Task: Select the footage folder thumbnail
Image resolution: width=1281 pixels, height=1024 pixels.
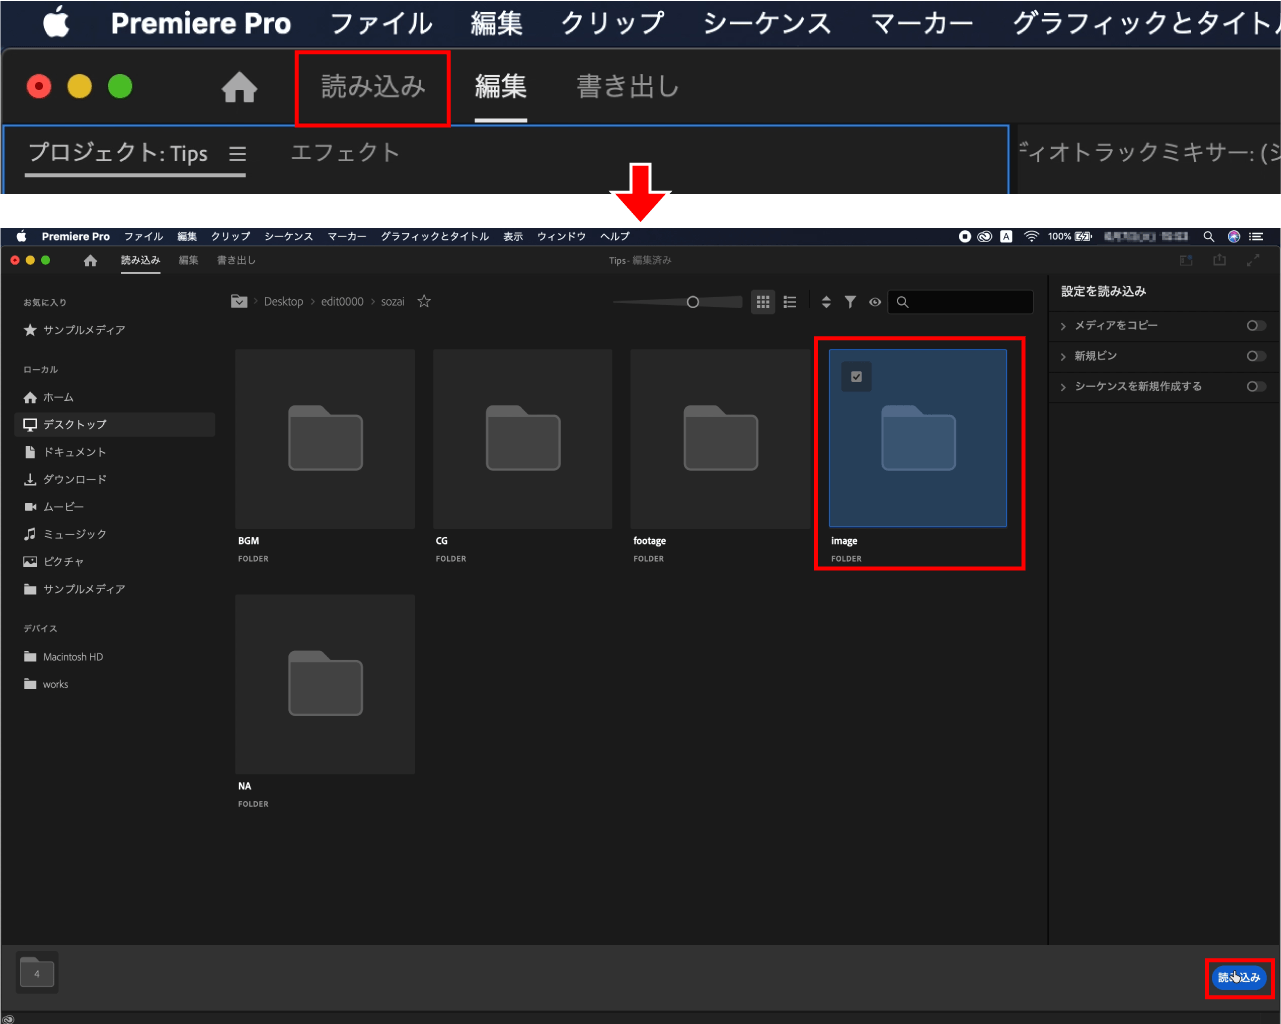Action: coord(720,438)
